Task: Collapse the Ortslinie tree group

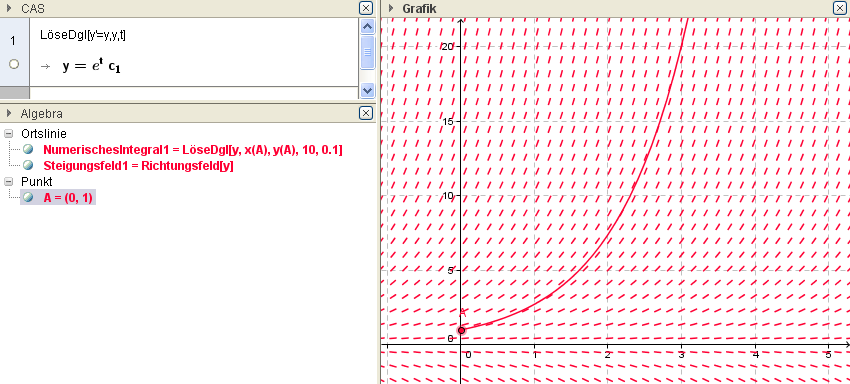Action: tap(9, 133)
